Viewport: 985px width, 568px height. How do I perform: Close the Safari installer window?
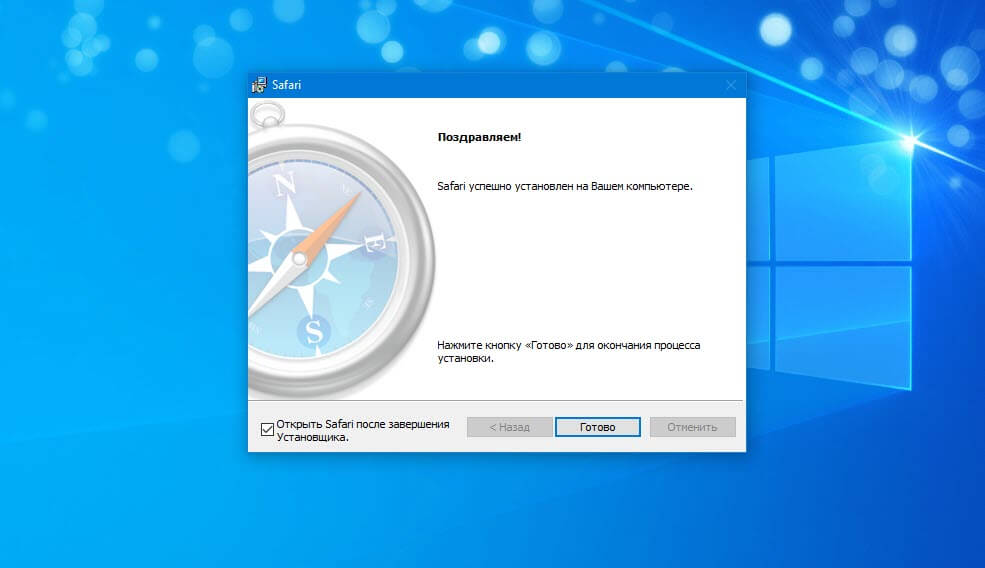click(731, 85)
